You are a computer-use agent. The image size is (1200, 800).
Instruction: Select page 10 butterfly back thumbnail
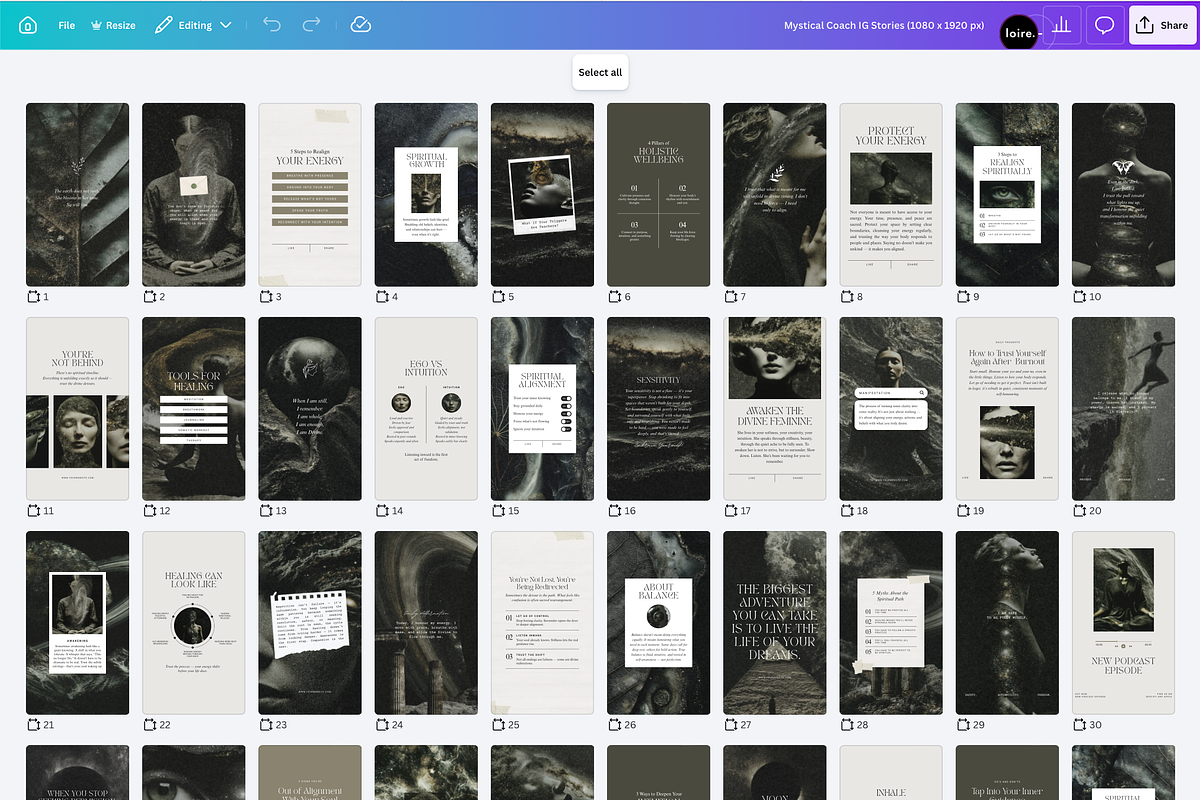(x=1123, y=194)
